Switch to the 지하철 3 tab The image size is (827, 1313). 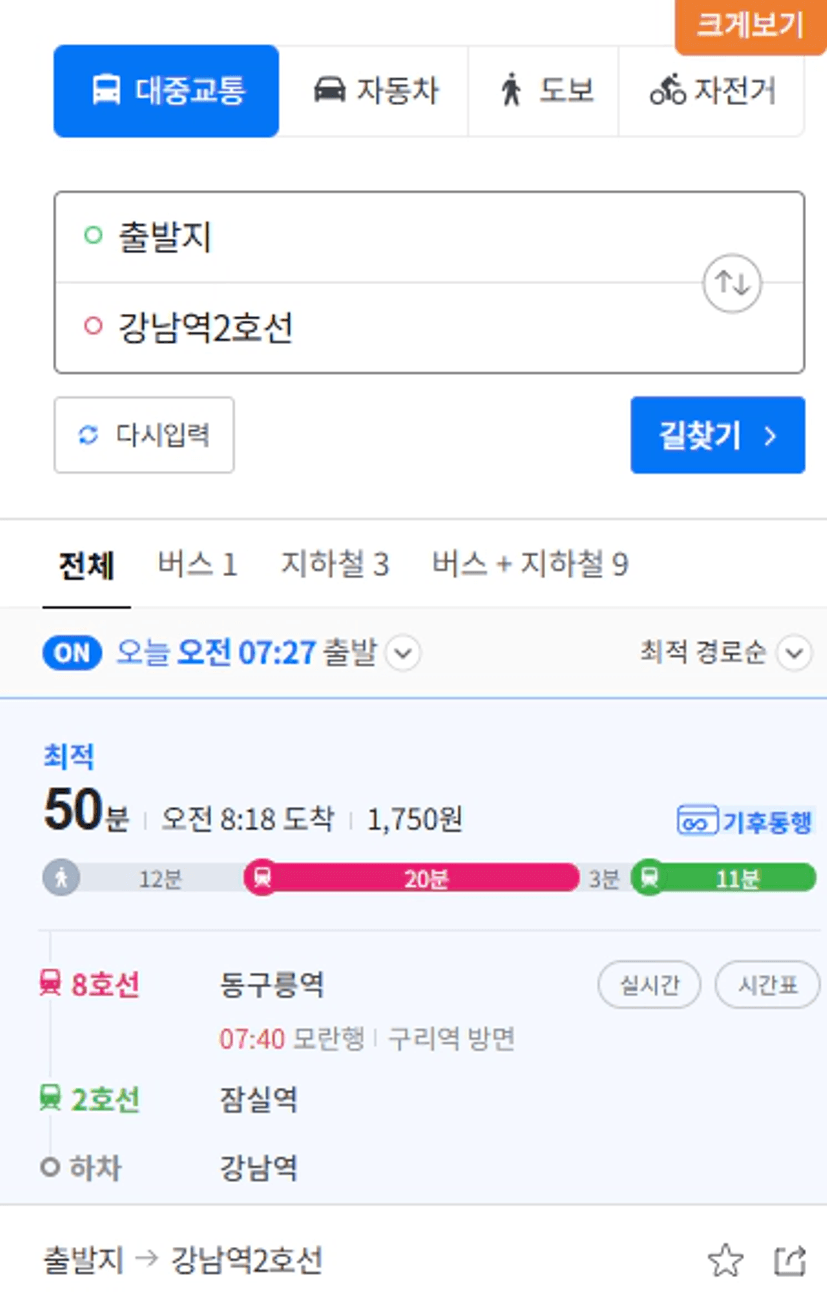pyautogui.click(x=334, y=565)
